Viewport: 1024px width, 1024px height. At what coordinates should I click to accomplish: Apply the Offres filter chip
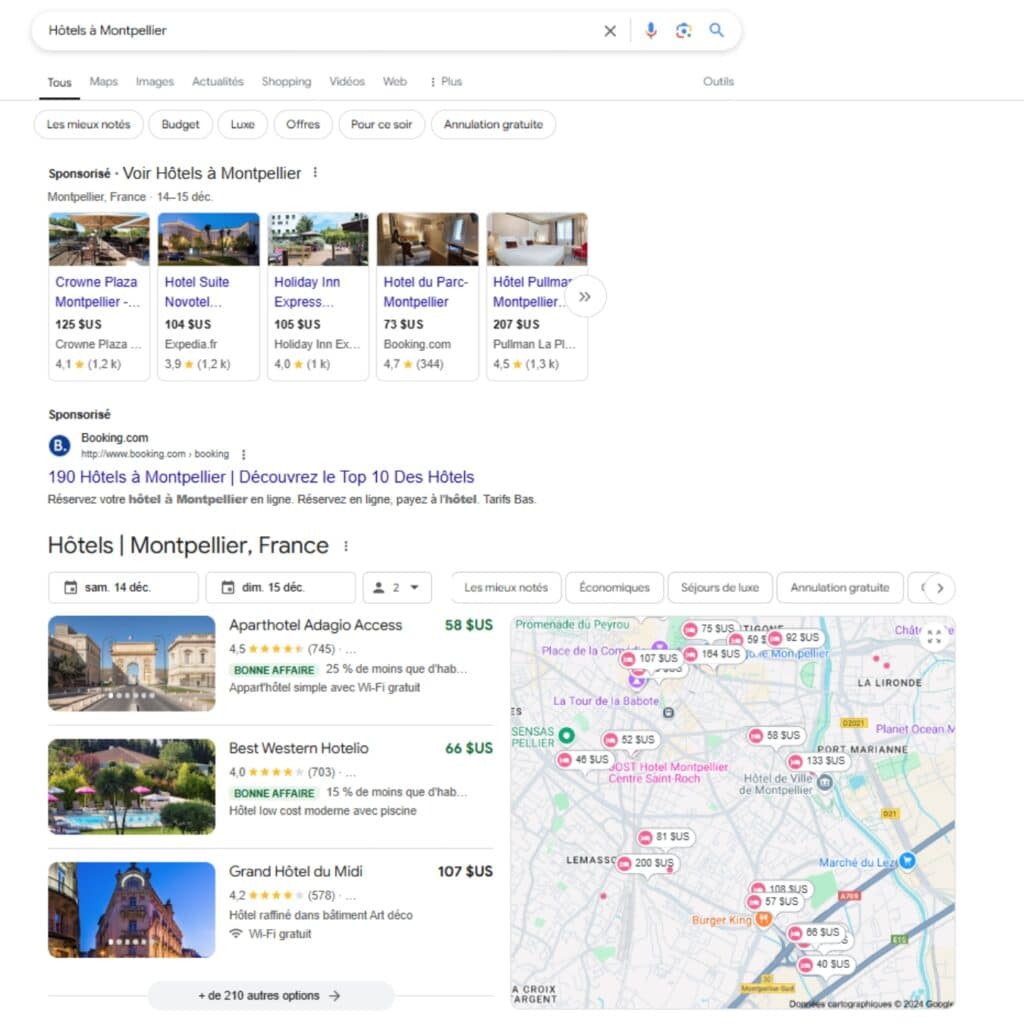[303, 124]
